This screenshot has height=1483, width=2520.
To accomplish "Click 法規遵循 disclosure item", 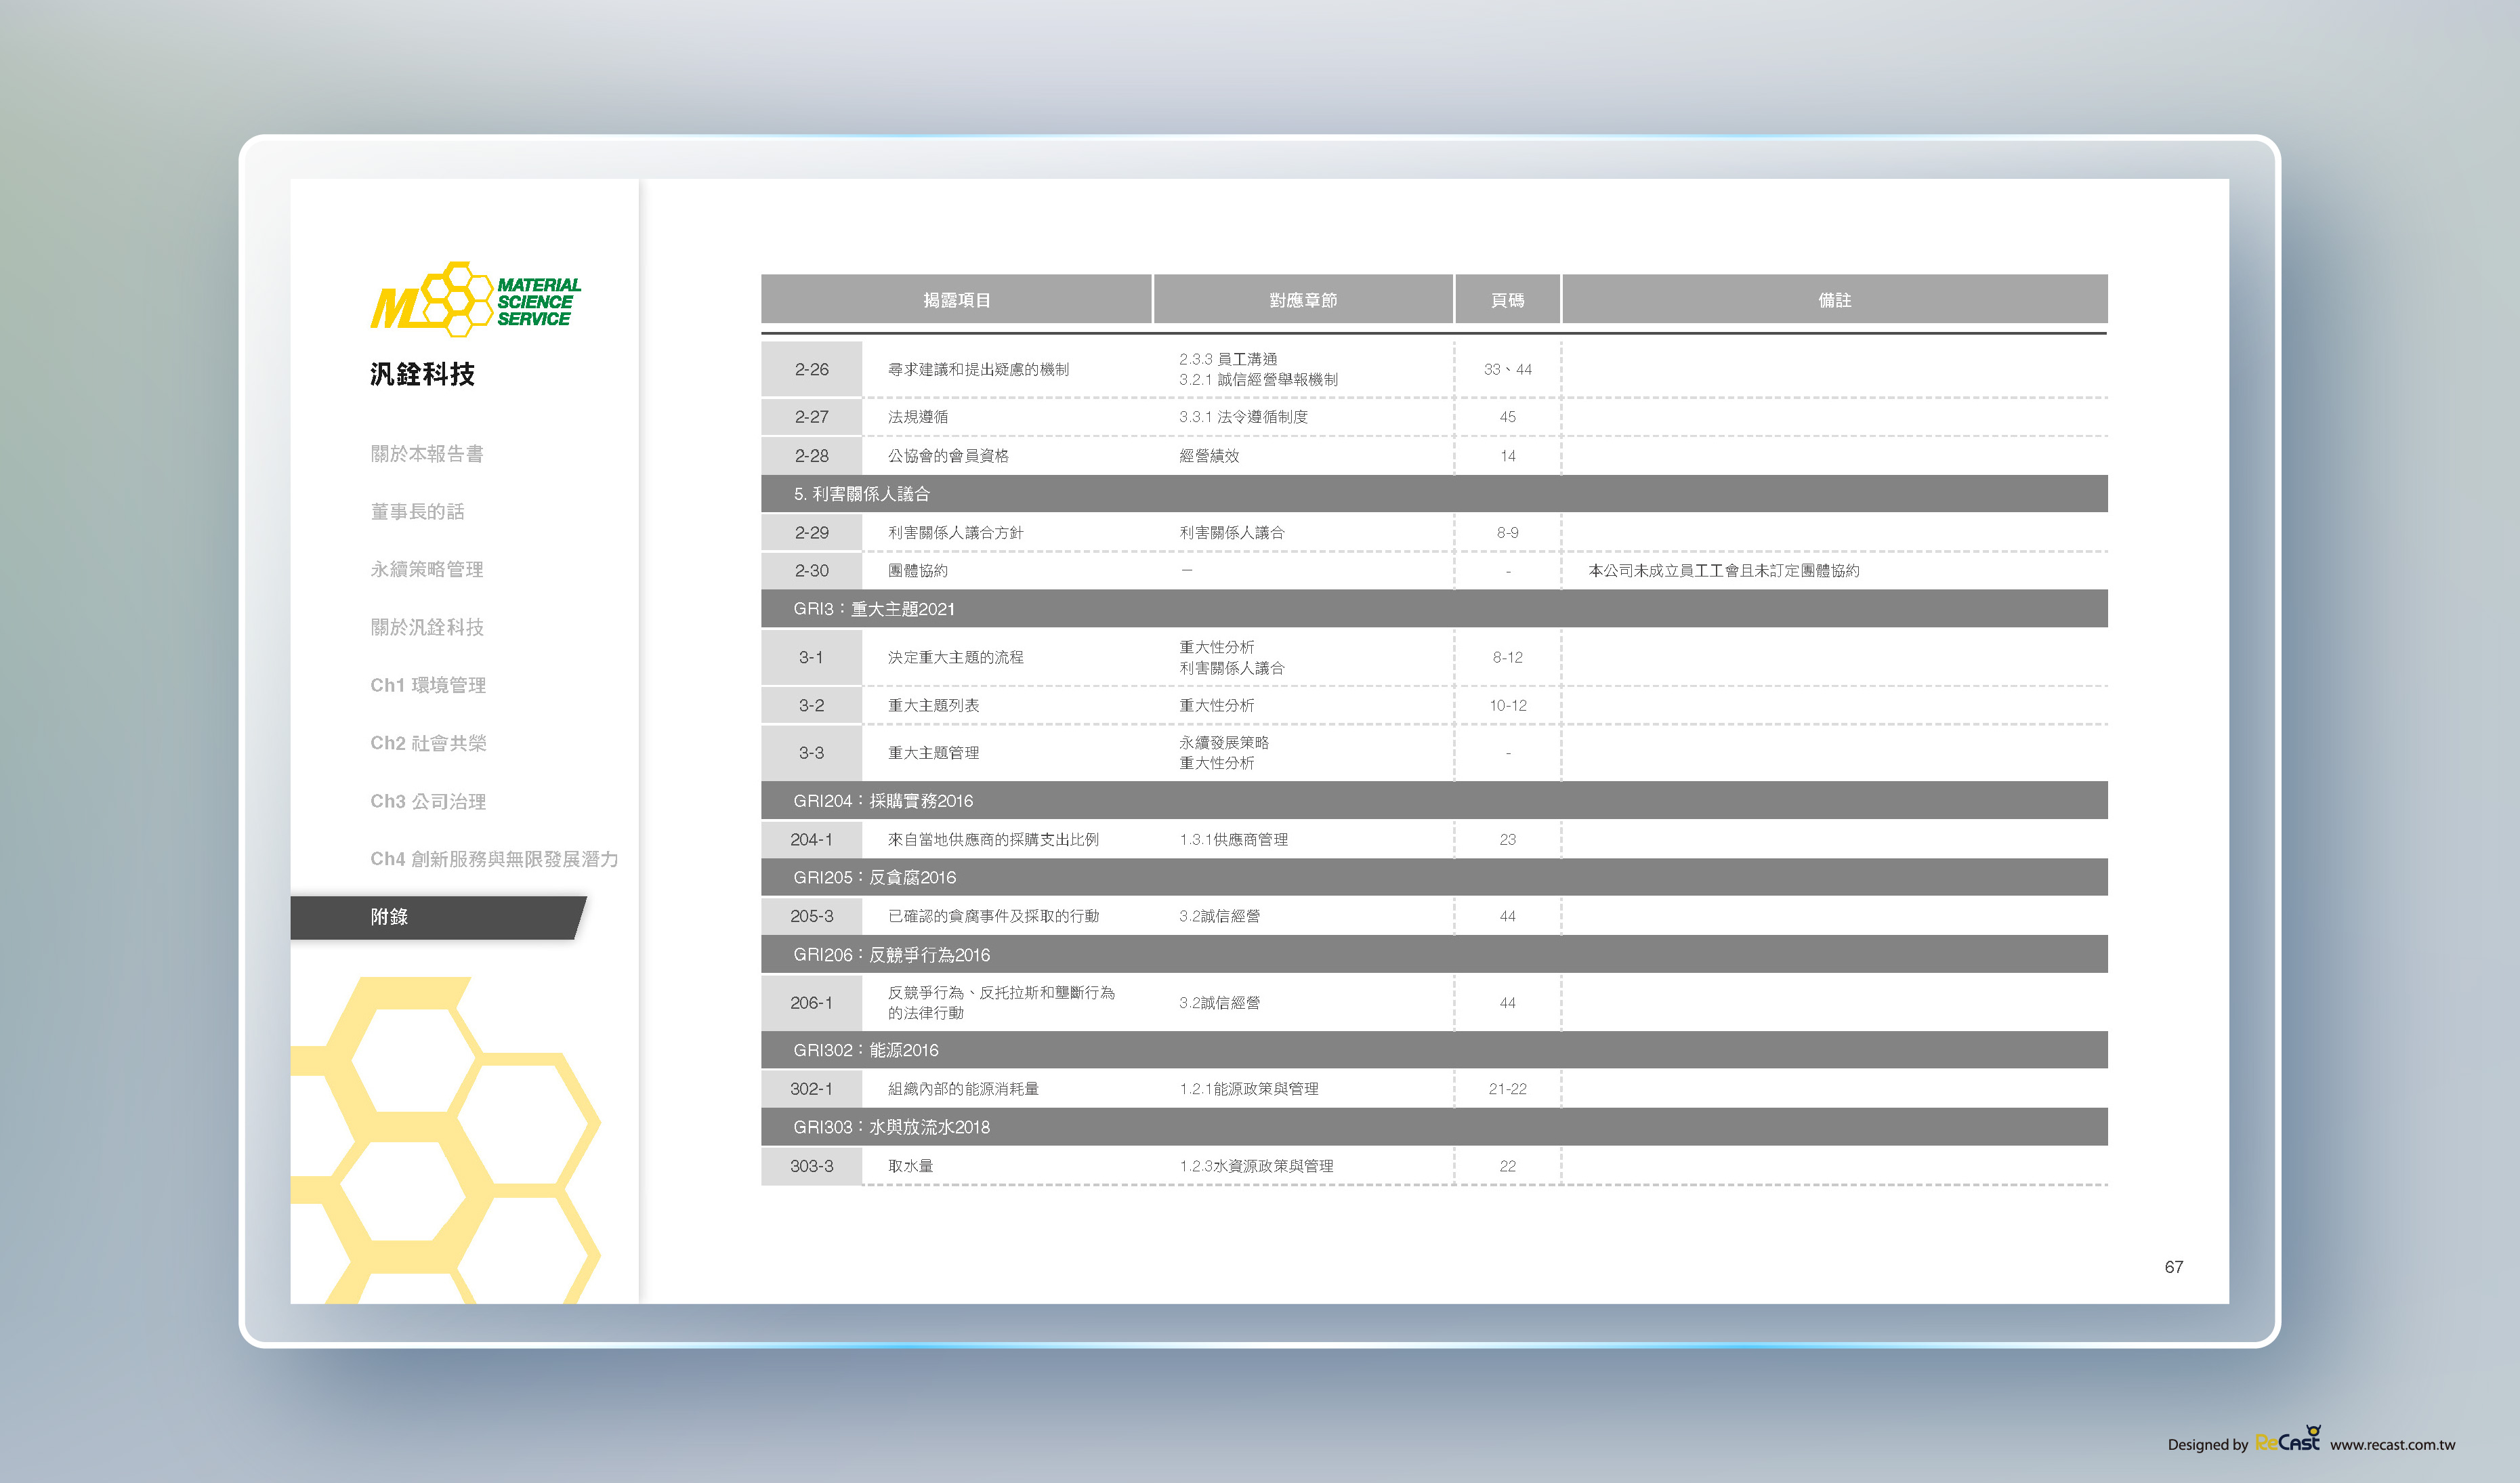I will point(918,417).
